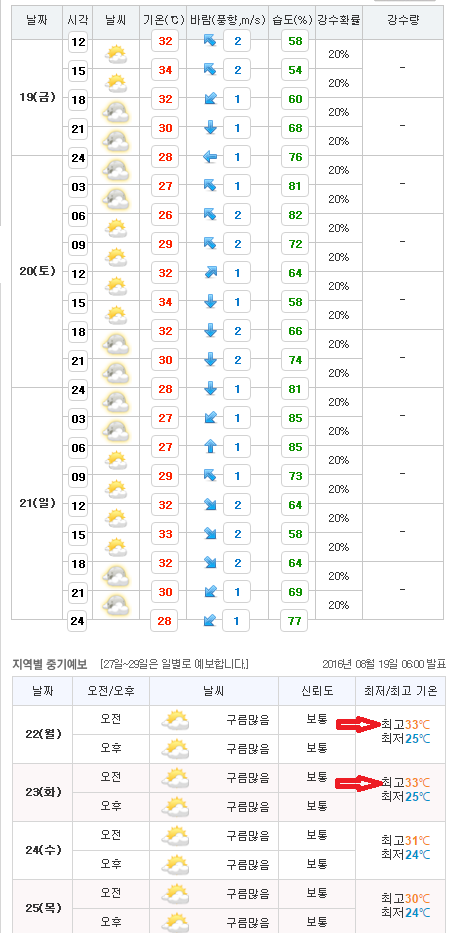Click the 강수확률 column header
The width and height of the screenshot is (451, 933).
coord(339,20)
